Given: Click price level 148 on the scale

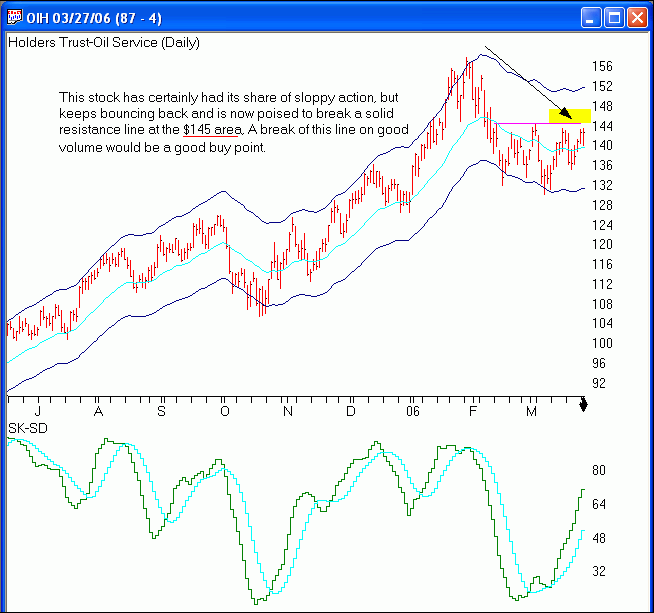Looking at the screenshot, I should [x=602, y=106].
